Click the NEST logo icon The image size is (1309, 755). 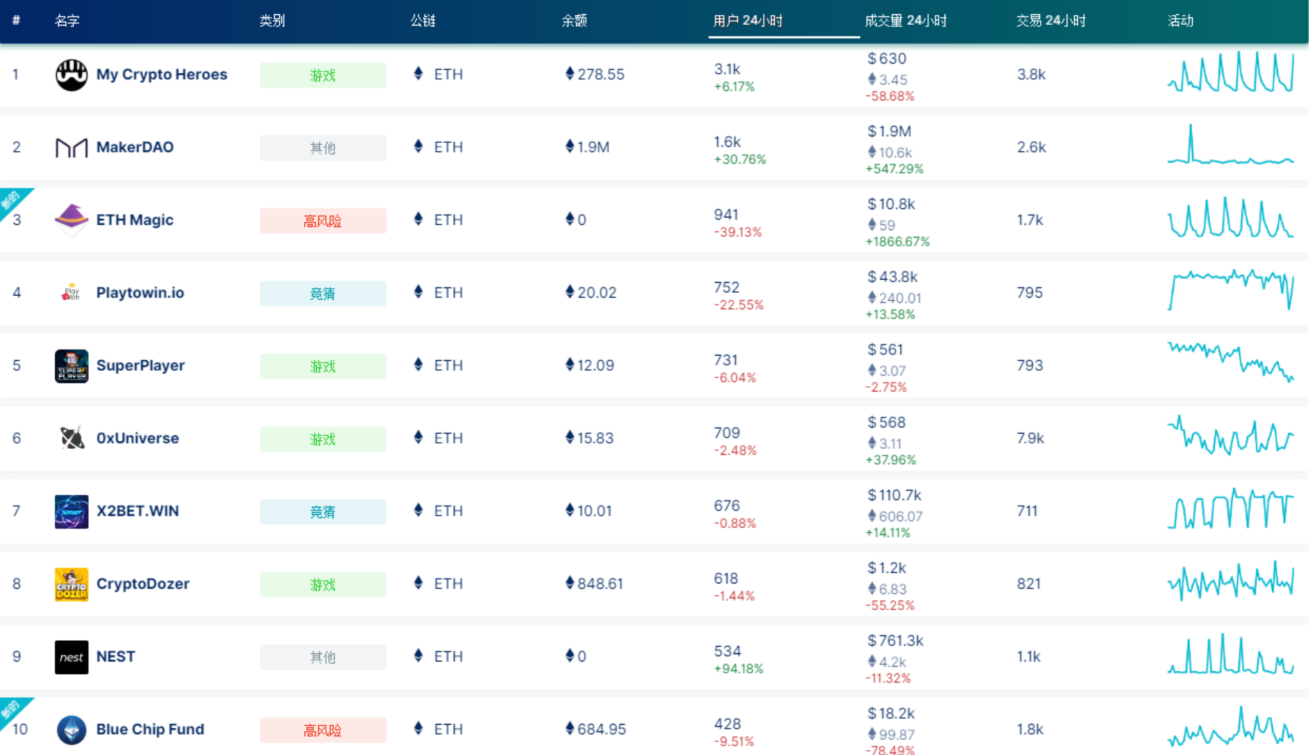(x=71, y=657)
